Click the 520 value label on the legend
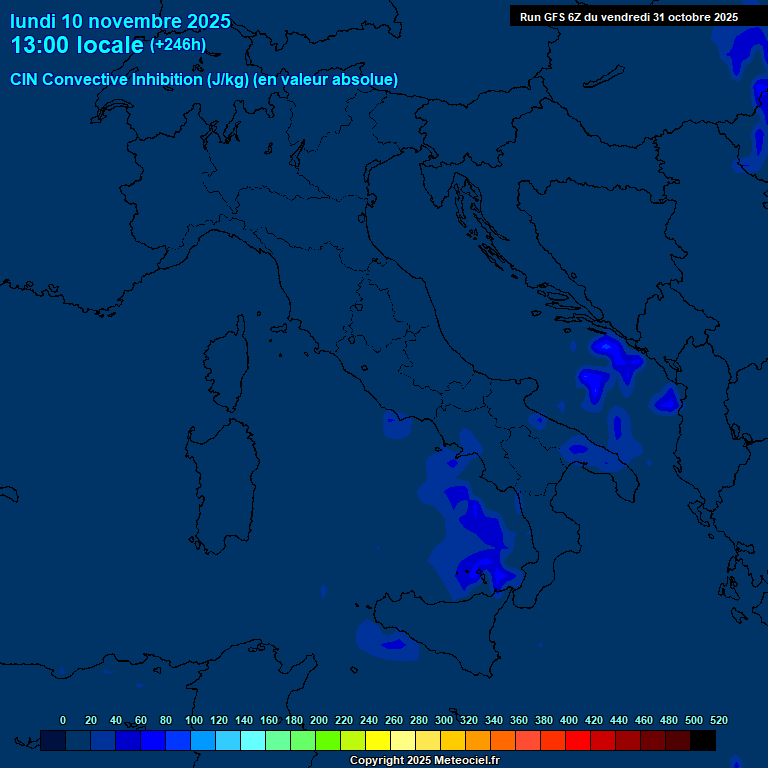The height and width of the screenshot is (768, 768). coord(718,720)
